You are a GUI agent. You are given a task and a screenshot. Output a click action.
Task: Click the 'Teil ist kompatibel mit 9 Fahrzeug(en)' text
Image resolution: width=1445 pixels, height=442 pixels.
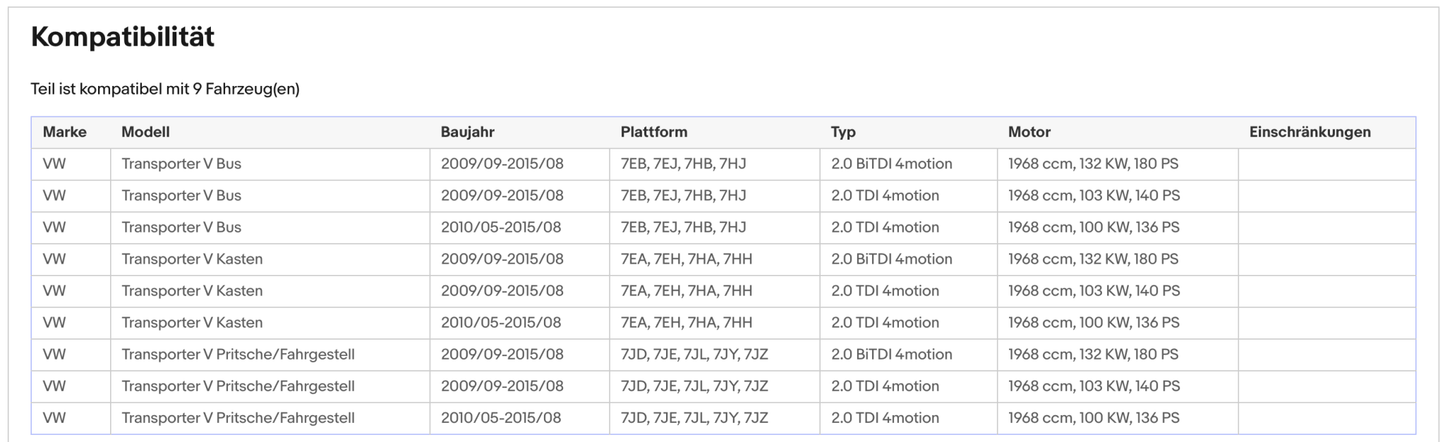click(165, 89)
